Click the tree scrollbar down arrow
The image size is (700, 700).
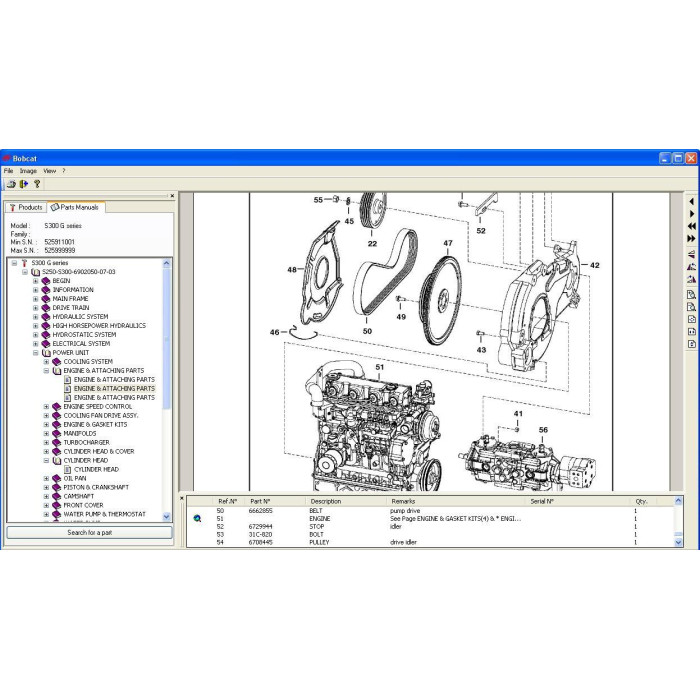point(167,517)
